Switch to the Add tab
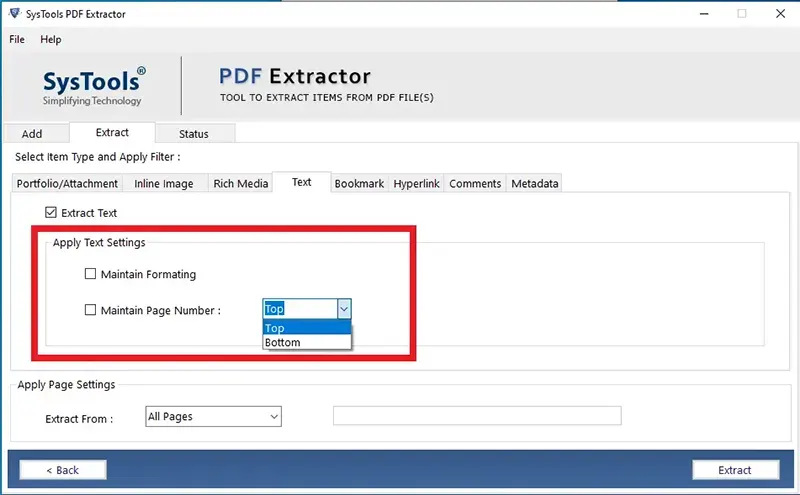Viewport: 800px width, 495px height. point(36,134)
